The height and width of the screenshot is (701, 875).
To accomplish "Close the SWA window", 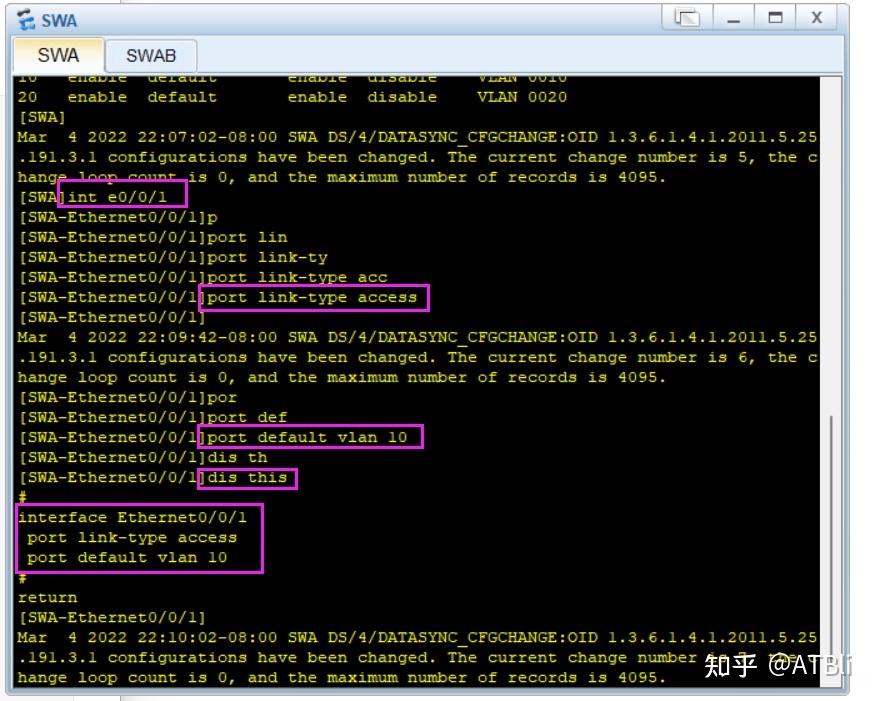I will [x=816, y=18].
